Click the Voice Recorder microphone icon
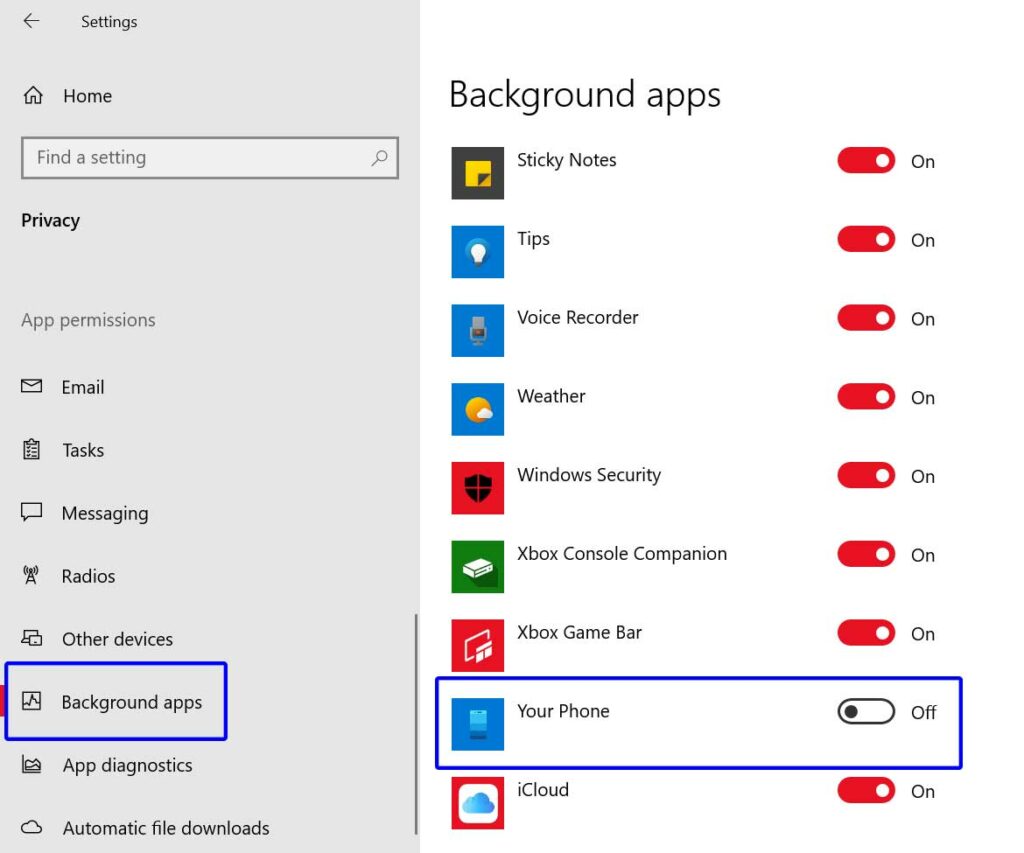The image size is (1024, 853). [x=477, y=330]
